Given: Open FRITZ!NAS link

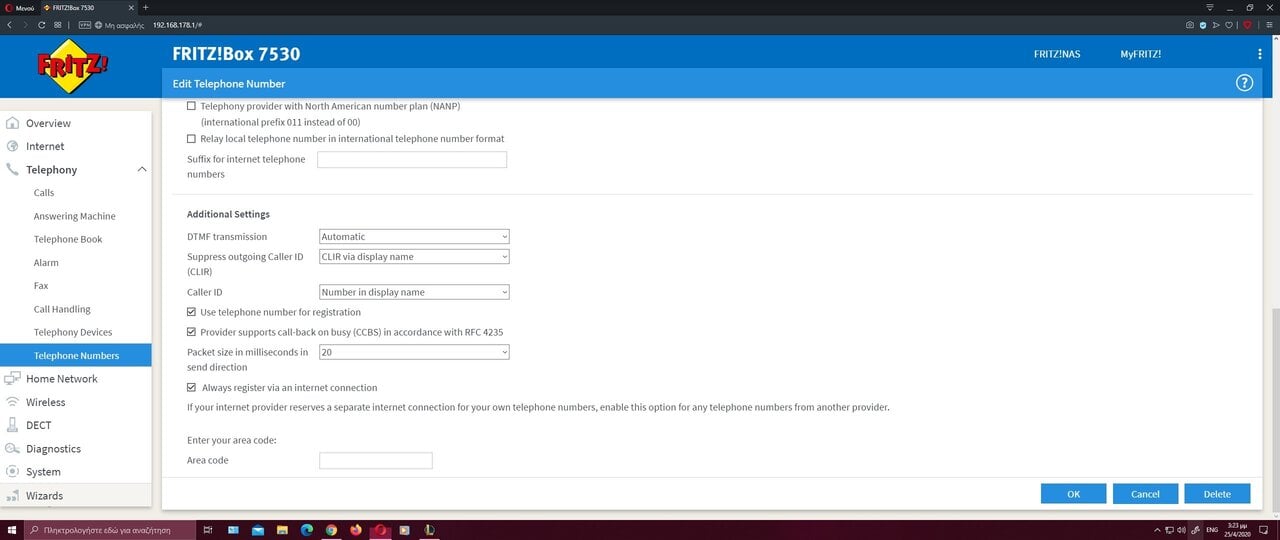Looking at the screenshot, I should click(1057, 54).
